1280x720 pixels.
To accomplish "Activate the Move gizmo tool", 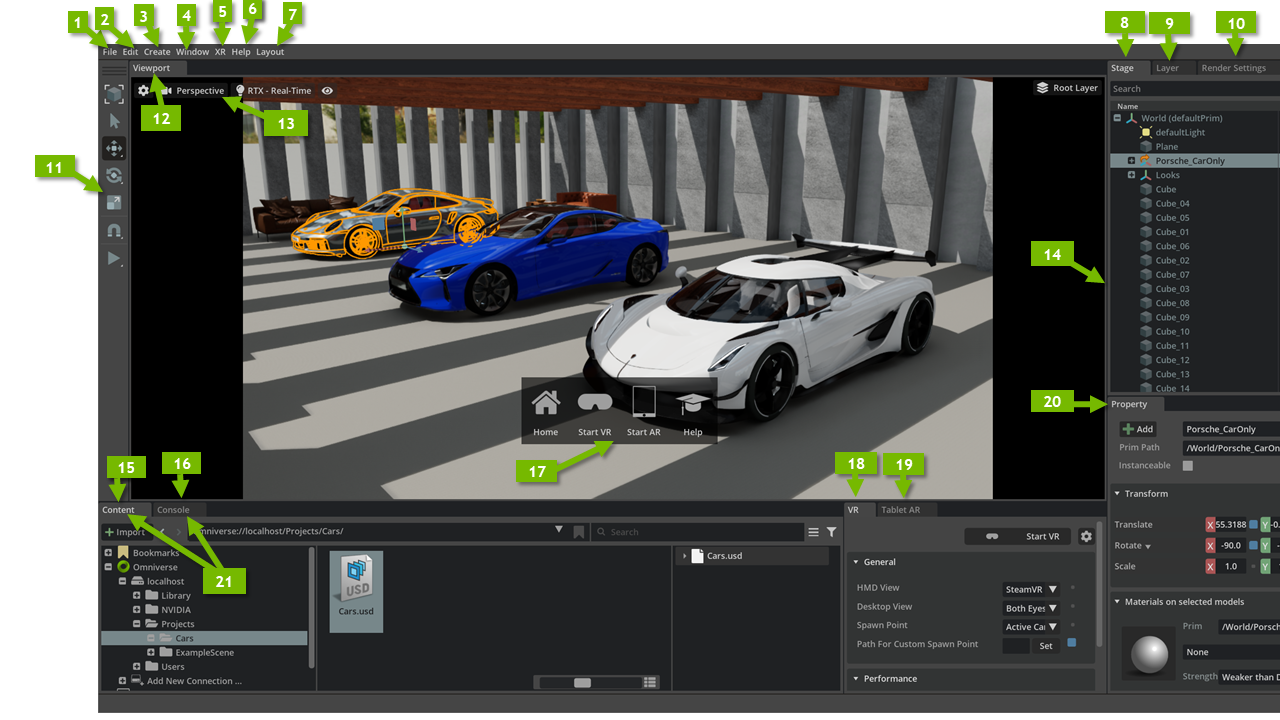I will pyautogui.click(x=114, y=149).
